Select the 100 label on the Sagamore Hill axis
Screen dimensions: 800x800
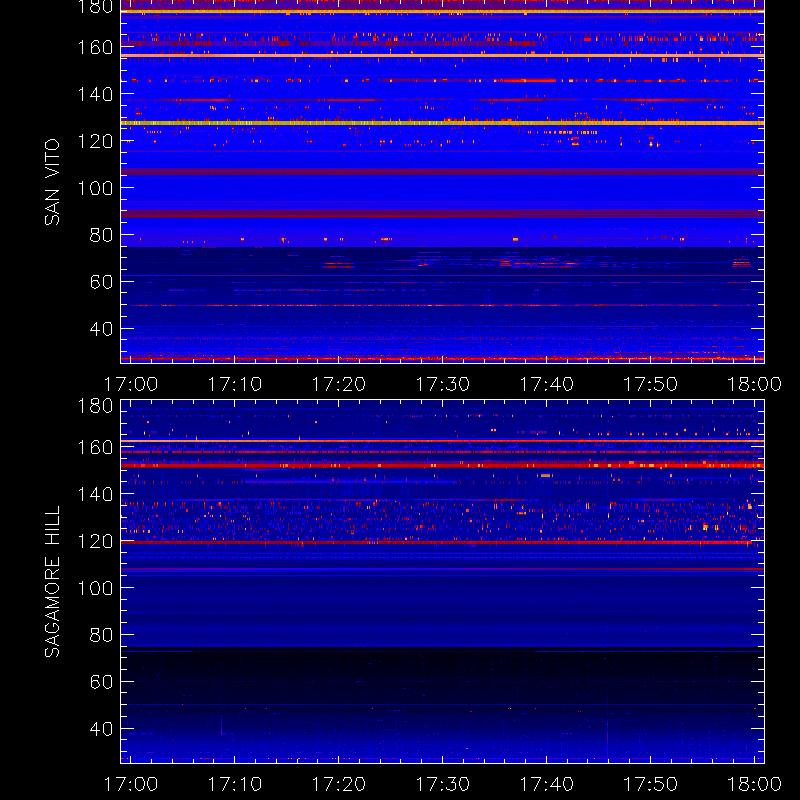pyautogui.click(x=95, y=588)
